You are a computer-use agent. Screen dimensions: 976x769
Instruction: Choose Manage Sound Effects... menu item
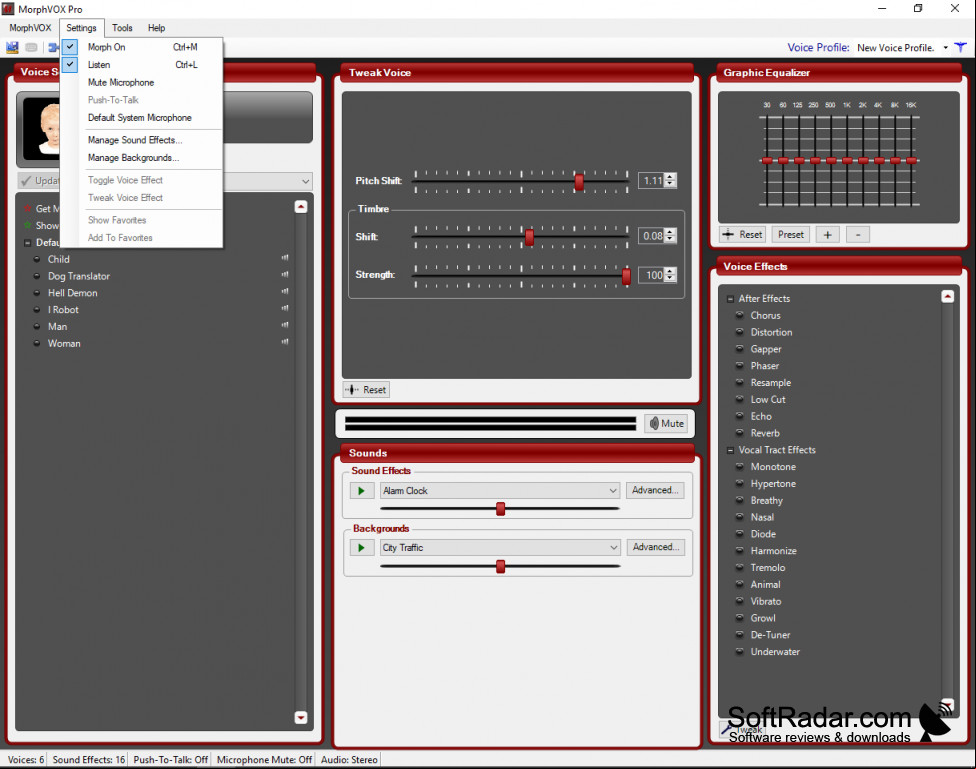(141, 140)
